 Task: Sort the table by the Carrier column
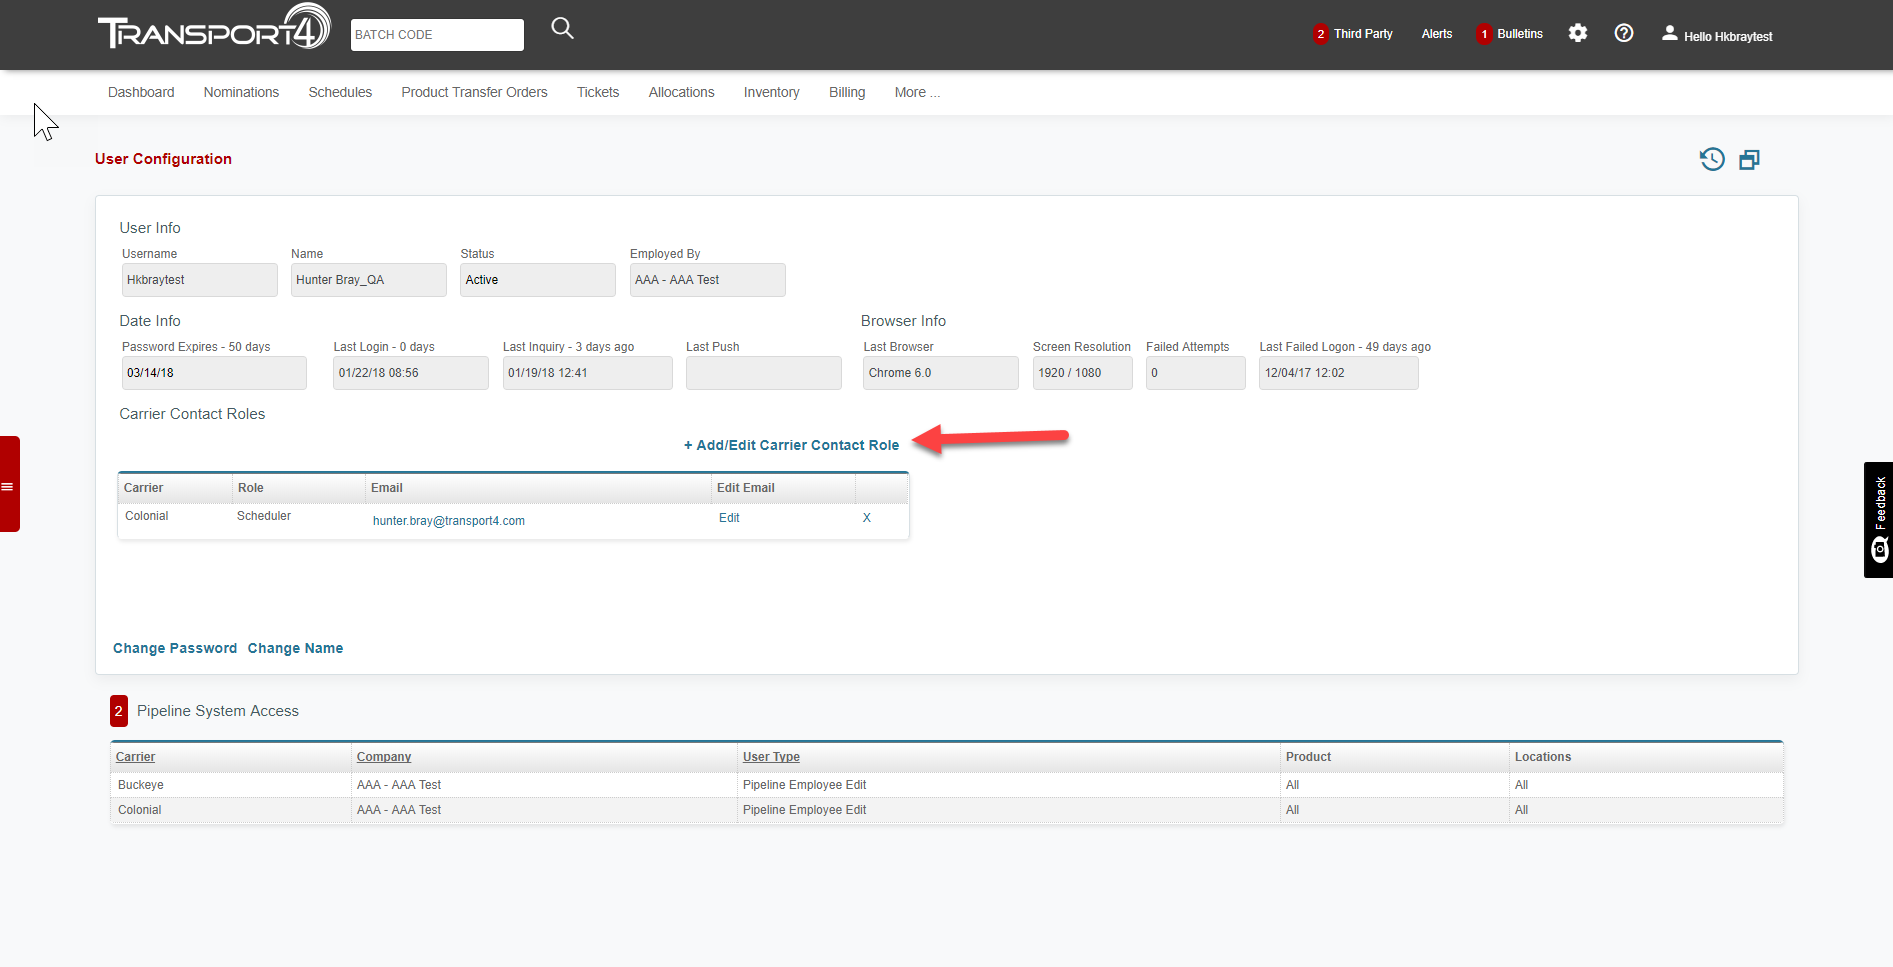tap(134, 756)
